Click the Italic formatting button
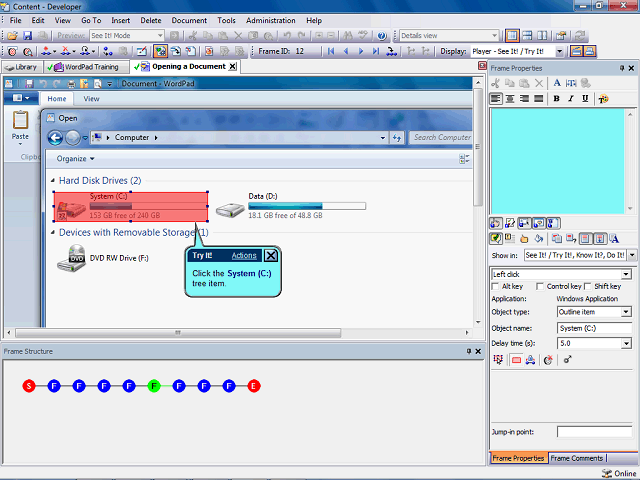 (x=571, y=98)
